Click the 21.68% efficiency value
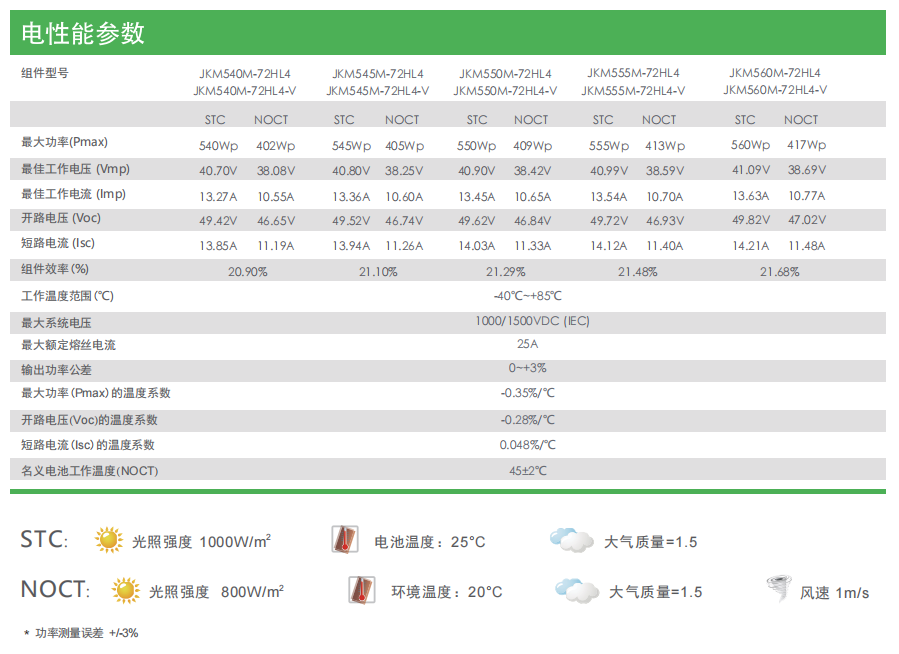The image size is (899, 654). point(780,272)
